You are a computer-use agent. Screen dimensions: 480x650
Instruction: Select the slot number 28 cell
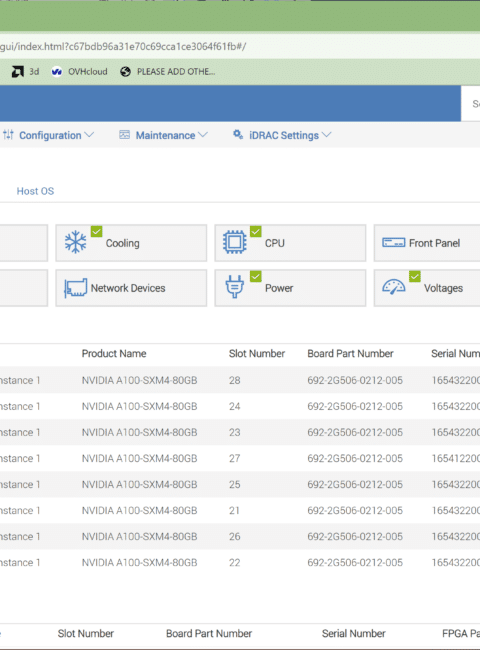click(235, 380)
